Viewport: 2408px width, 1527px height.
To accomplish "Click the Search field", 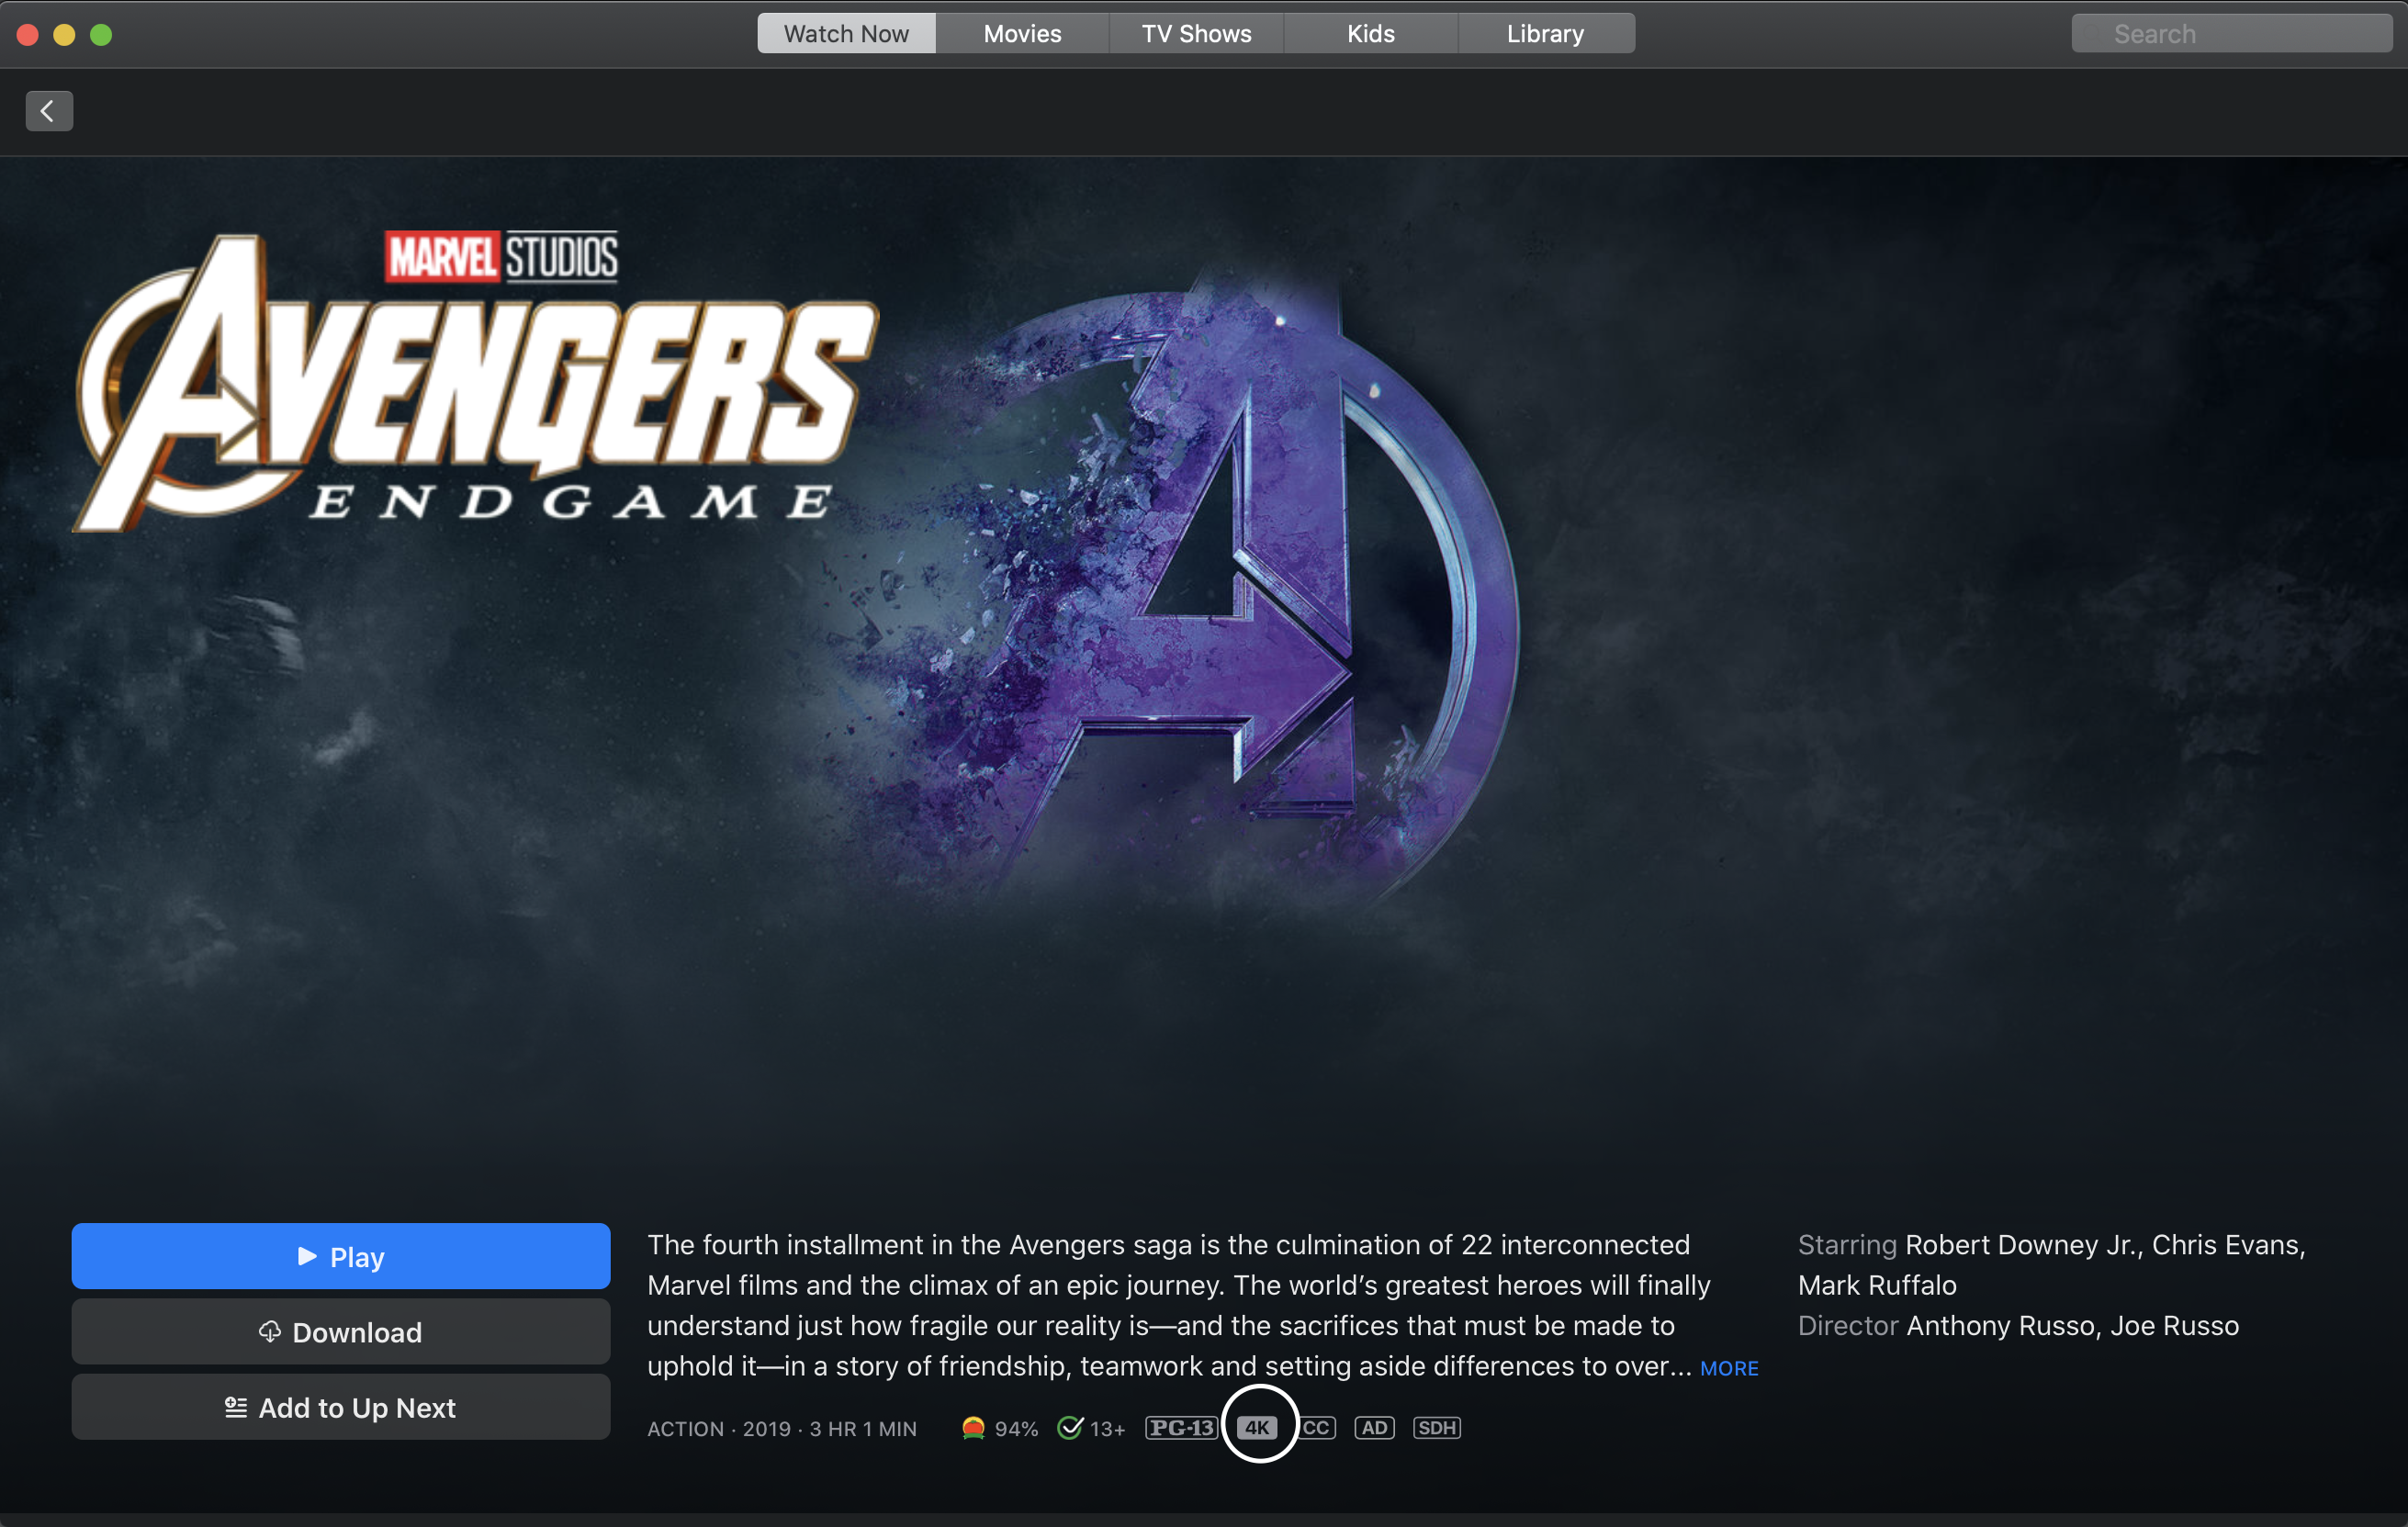I will [2230, 34].
